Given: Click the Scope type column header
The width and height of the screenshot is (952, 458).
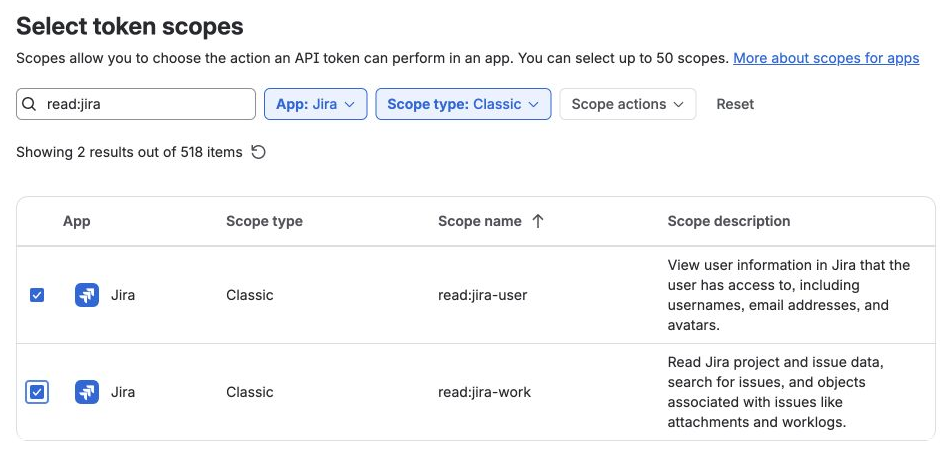Looking at the screenshot, I should pos(264,221).
